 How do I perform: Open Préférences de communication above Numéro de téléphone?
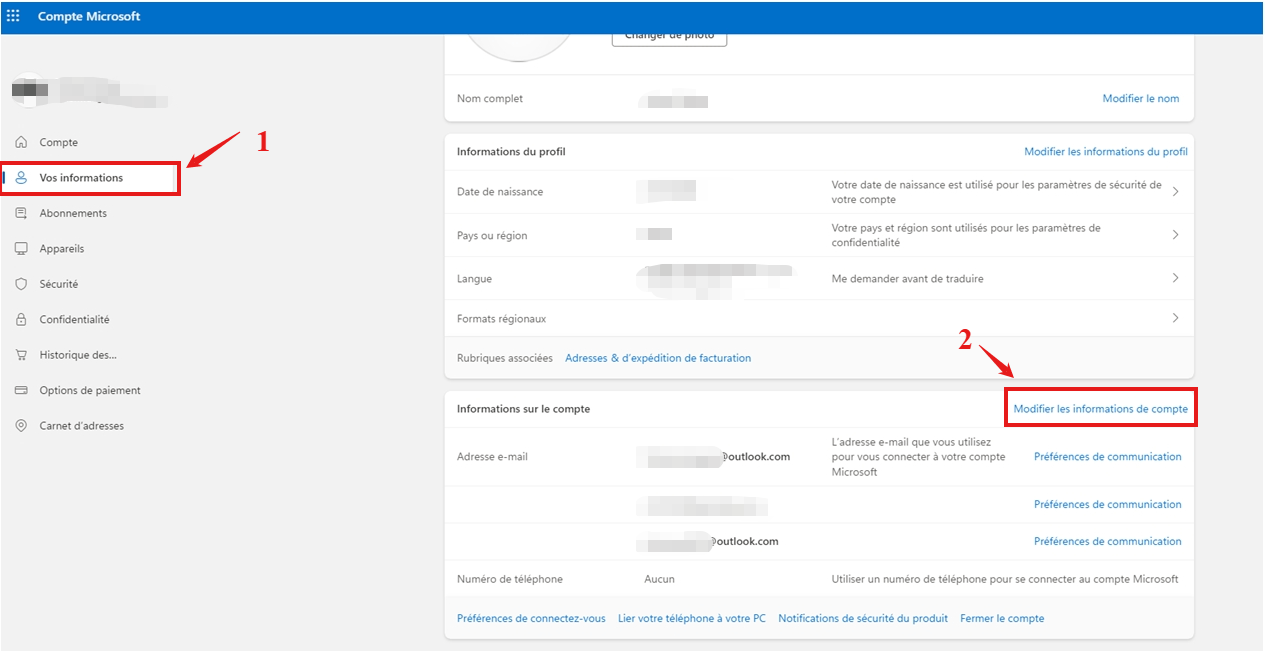click(1108, 542)
